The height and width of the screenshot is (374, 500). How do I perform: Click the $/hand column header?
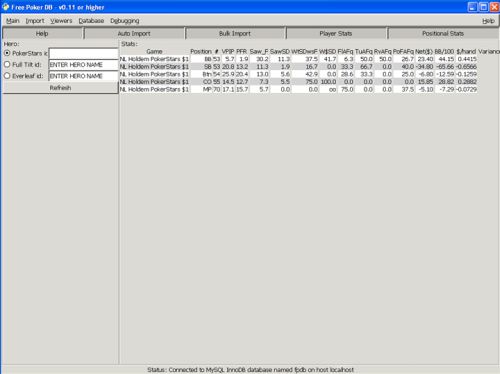point(466,52)
